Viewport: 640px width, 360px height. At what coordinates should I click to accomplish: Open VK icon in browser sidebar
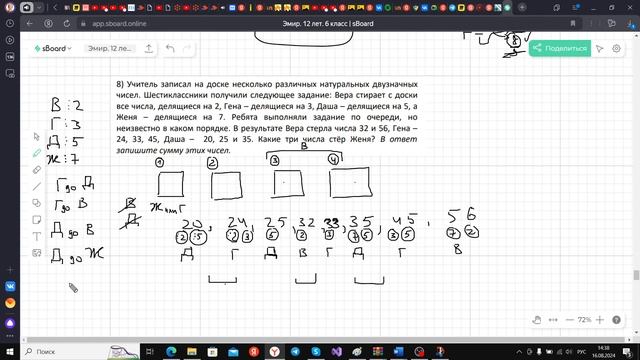point(10,286)
